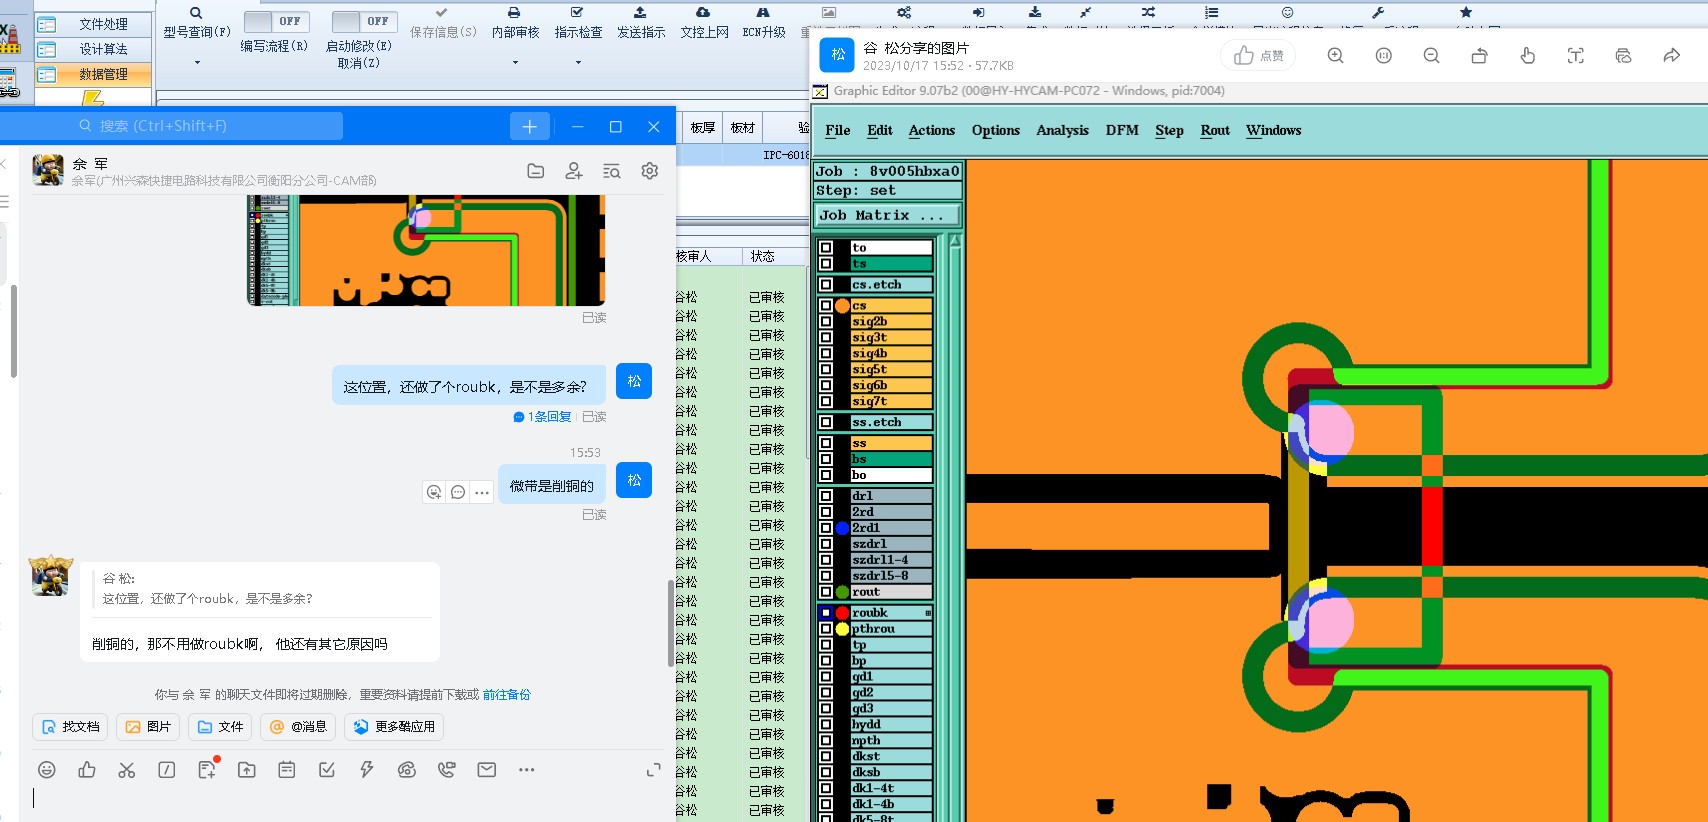This screenshot has height=822, width=1708.
Task: Expand the 内部审核 dropdown arrow
Action: 515,63
